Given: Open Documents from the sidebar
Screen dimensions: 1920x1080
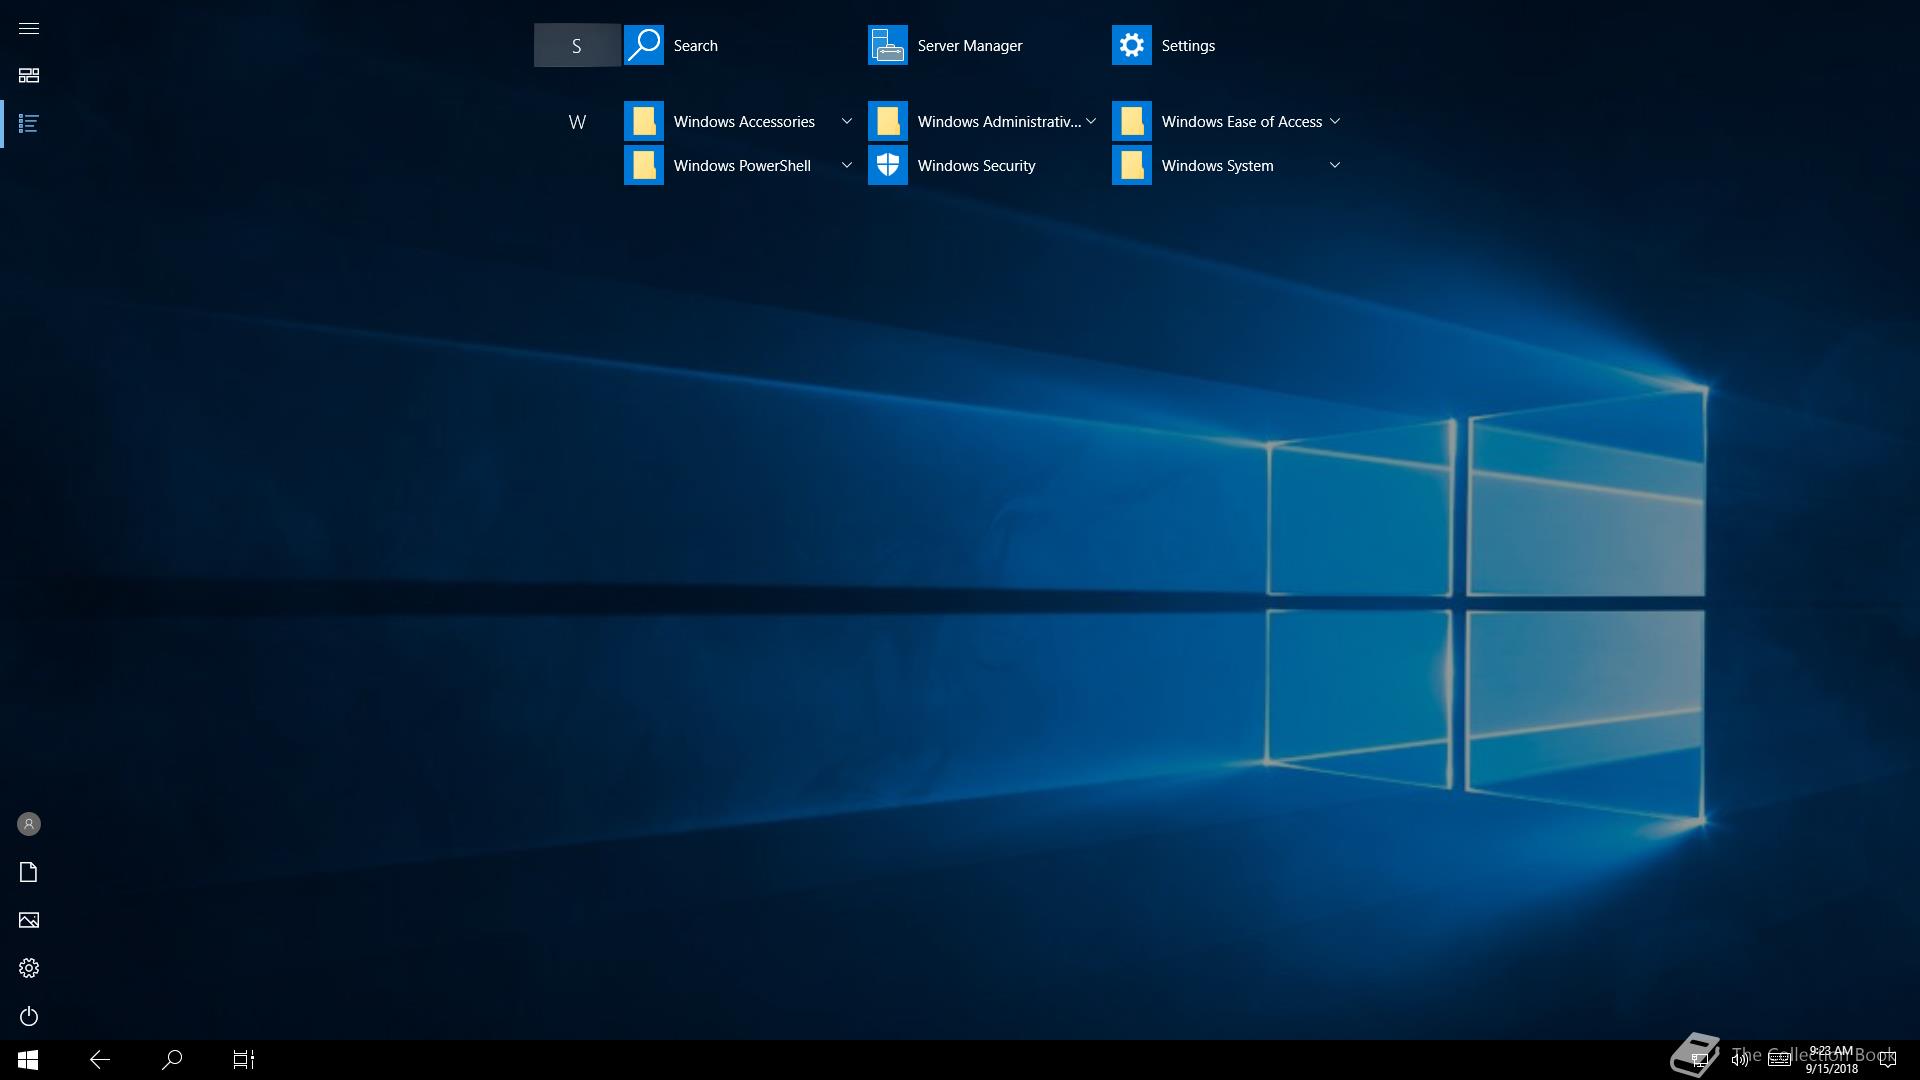Looking at the screenshot, I should (29, 872).
